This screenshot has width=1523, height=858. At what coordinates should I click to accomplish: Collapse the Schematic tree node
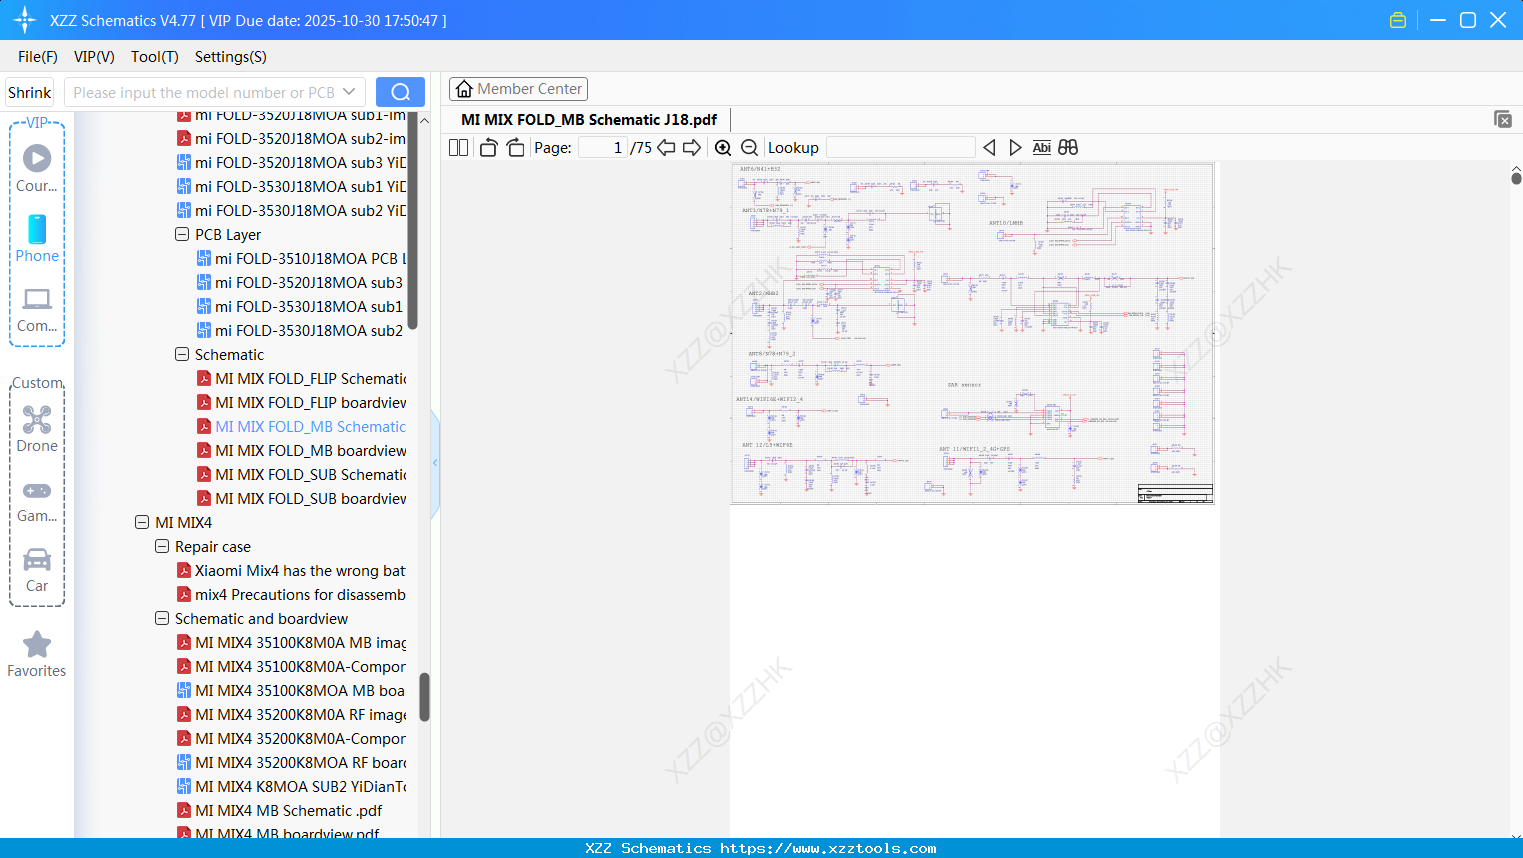click(182, 354)
